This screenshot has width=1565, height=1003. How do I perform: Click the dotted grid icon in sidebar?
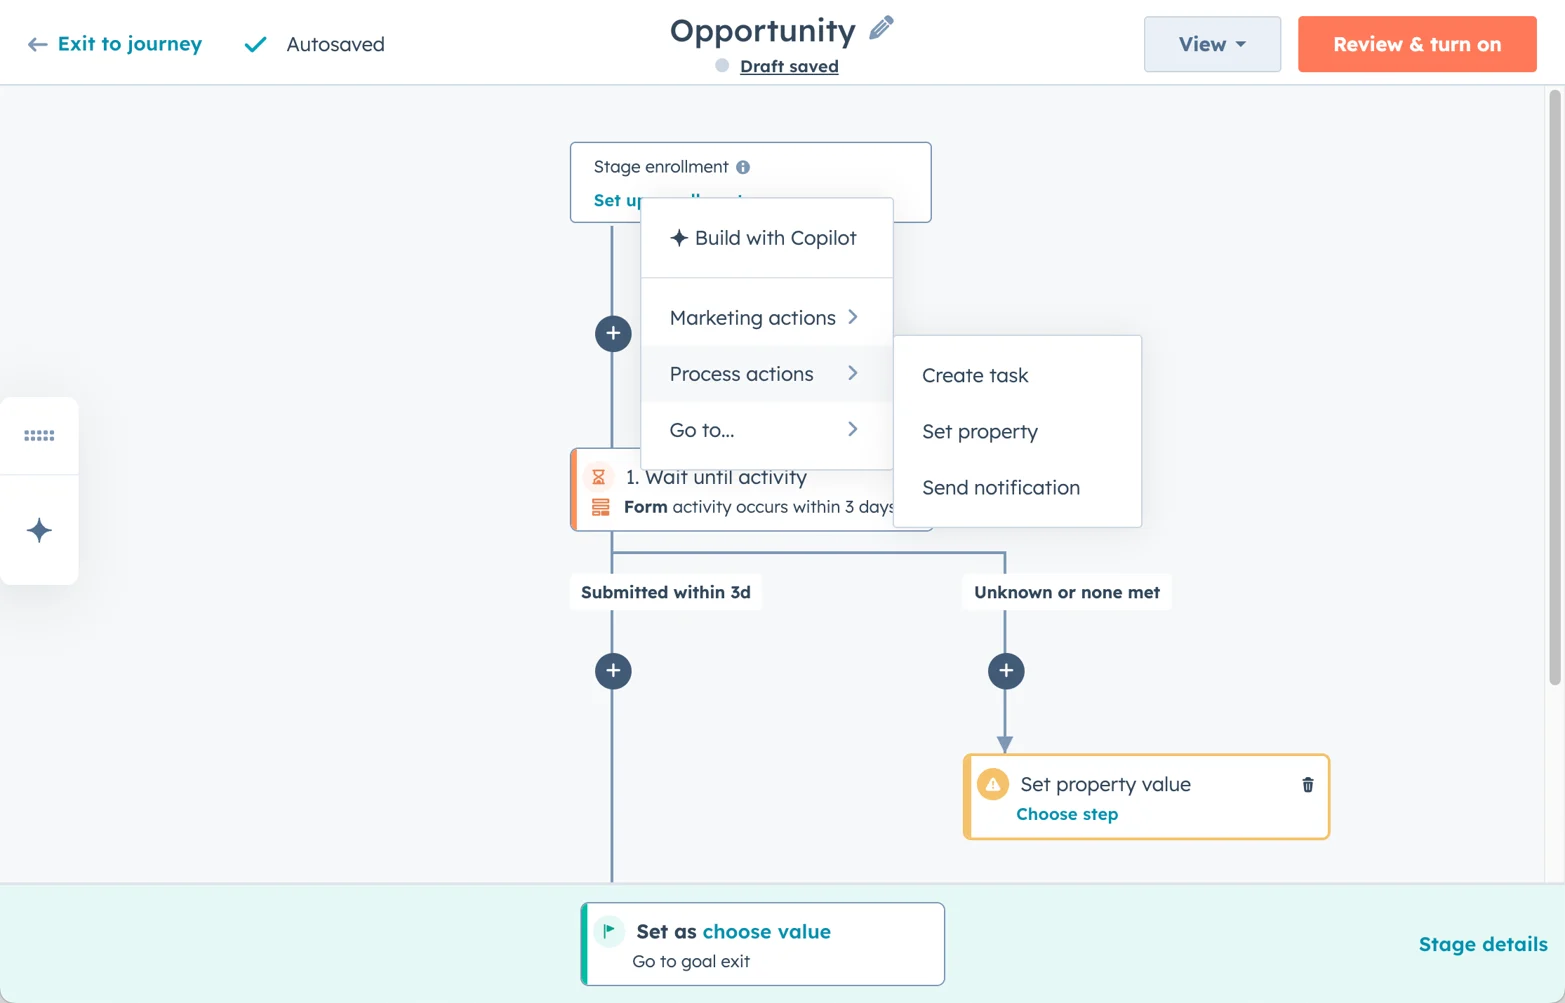pyautogui.click(x=39, y=436)
